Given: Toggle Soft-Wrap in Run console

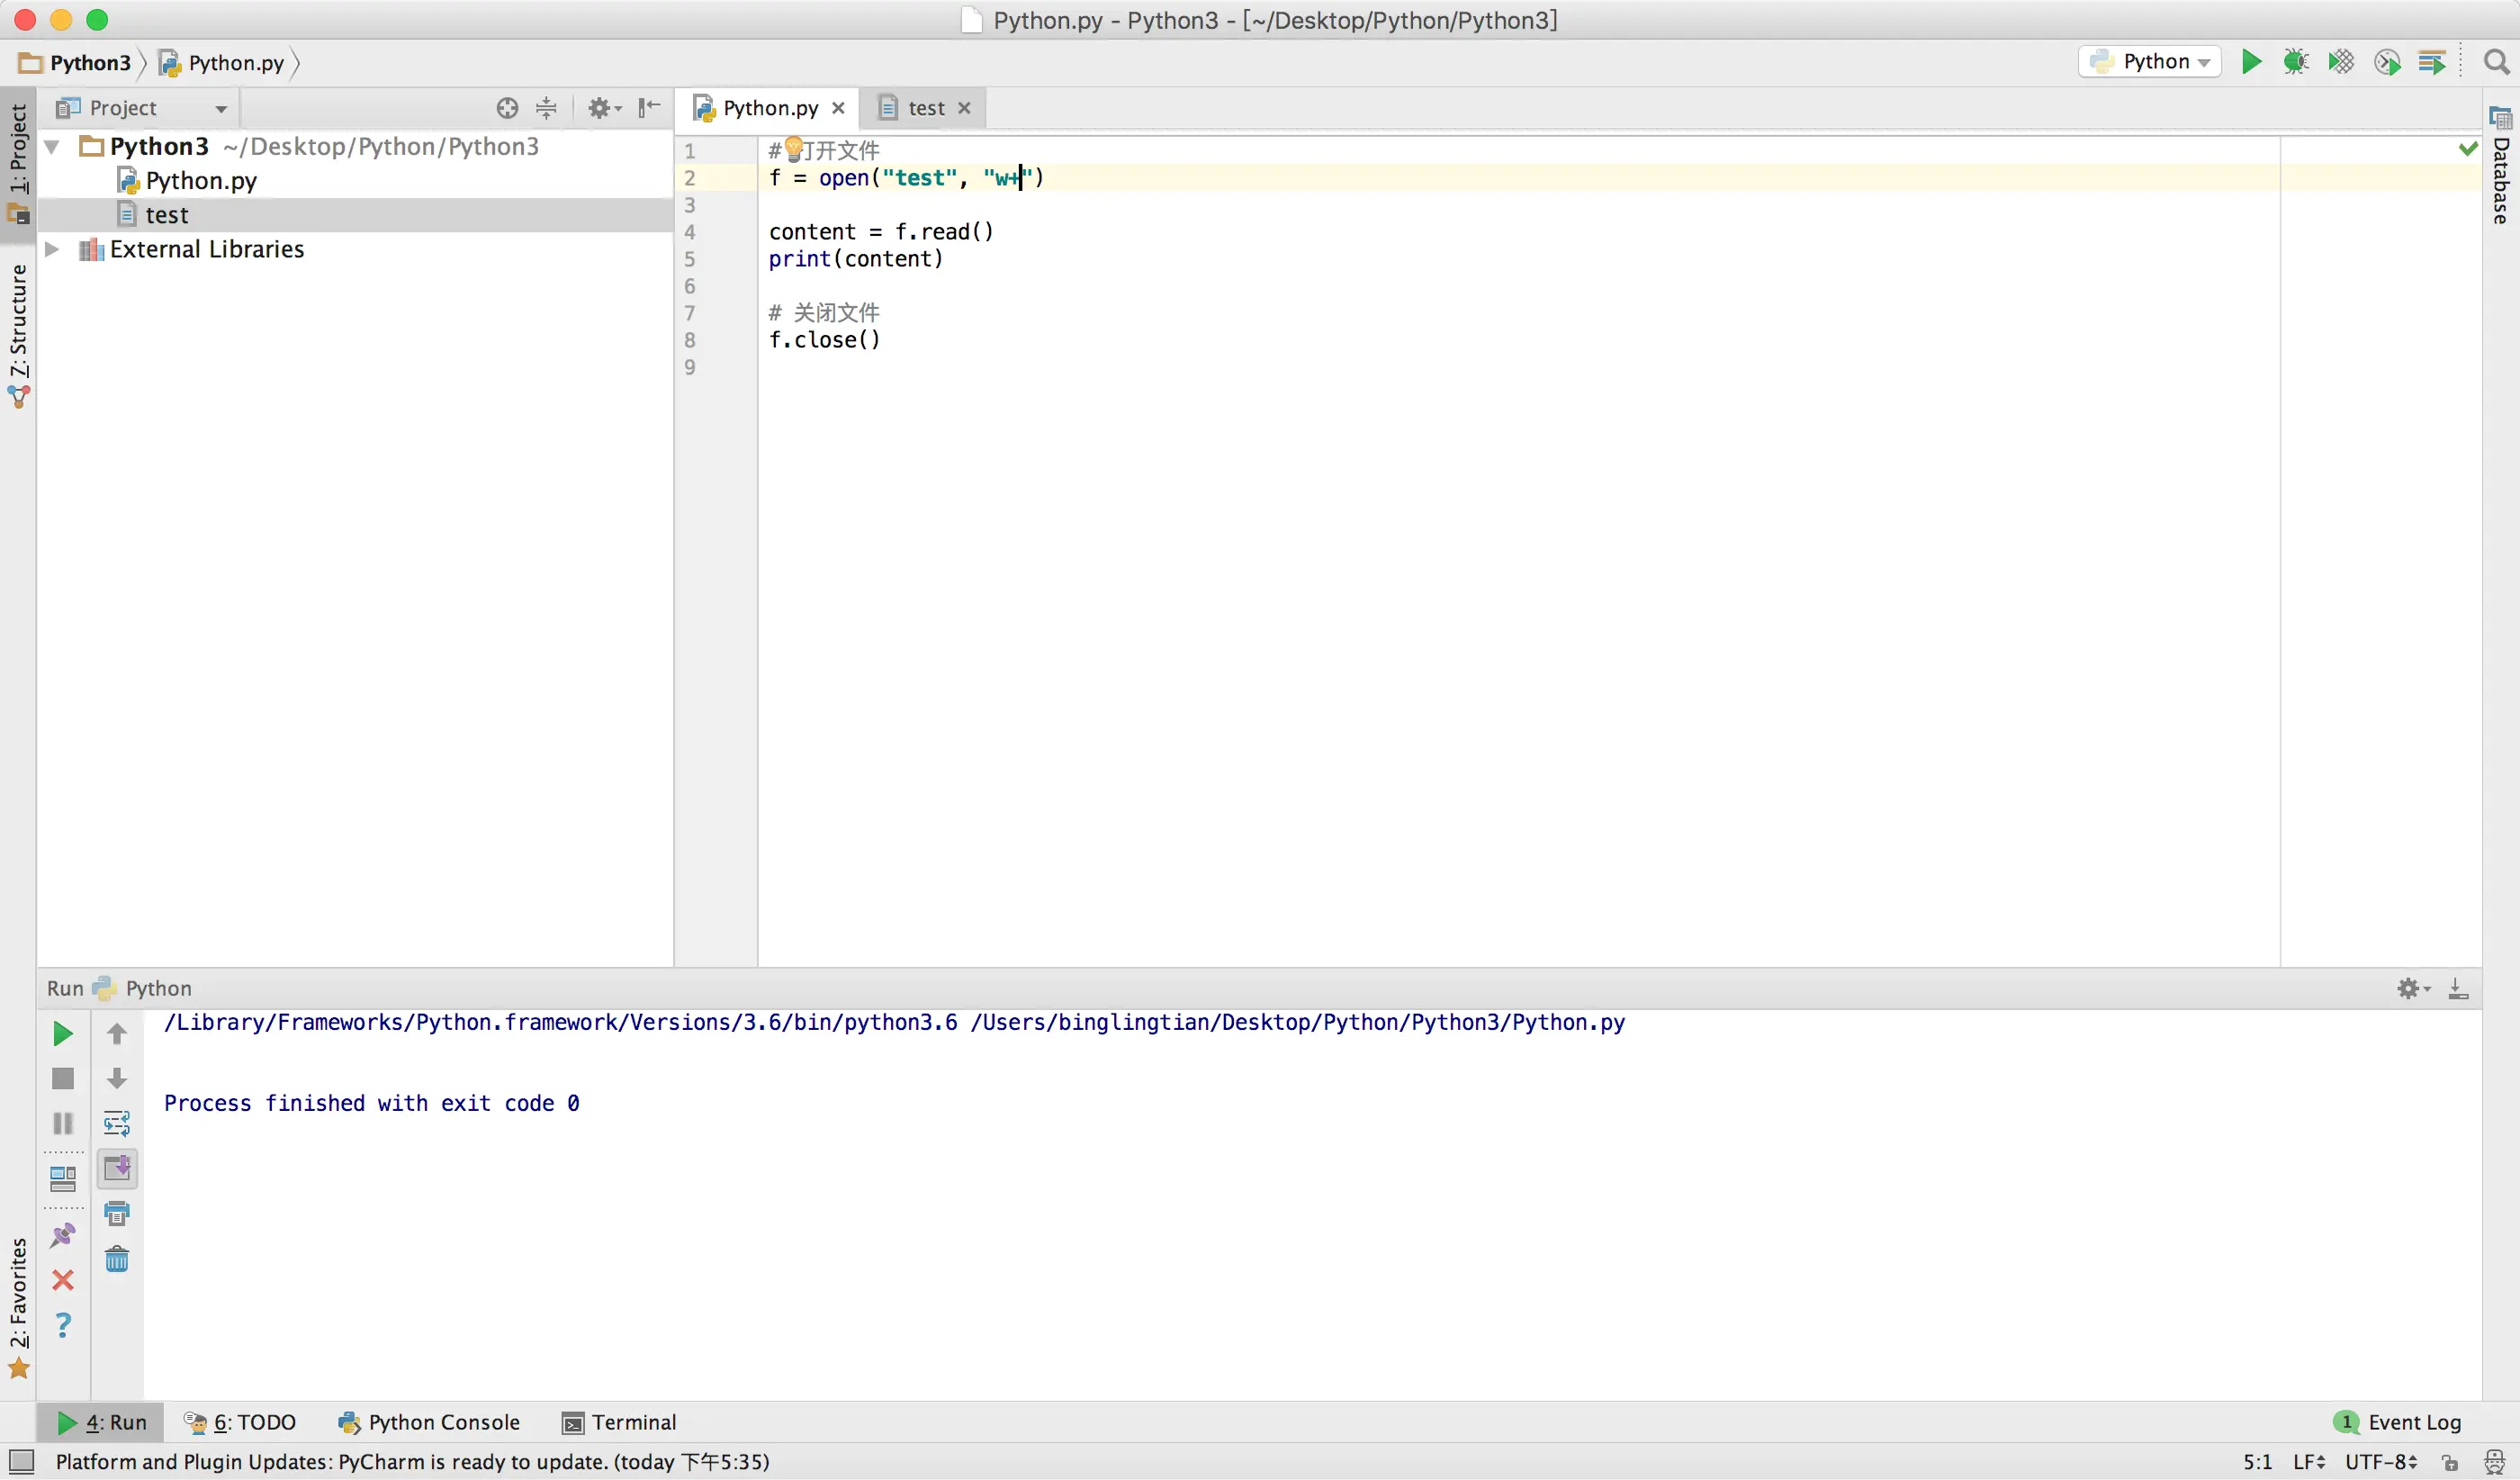Looking at the screenshot, I should click(x=117, y=1124).
